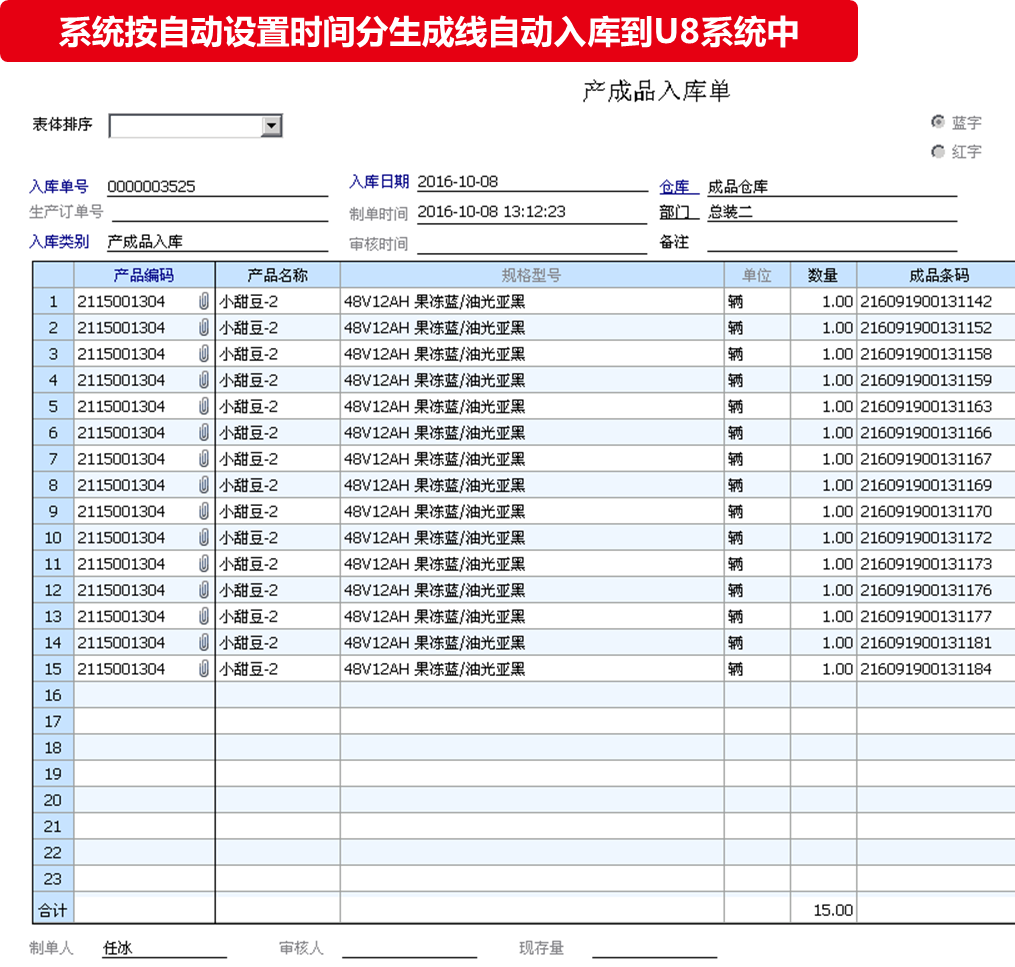Click the paperclip icon in row 2
Viewport: 1015px width, 967px height.
pyautogui.click(x=204, y=327)
